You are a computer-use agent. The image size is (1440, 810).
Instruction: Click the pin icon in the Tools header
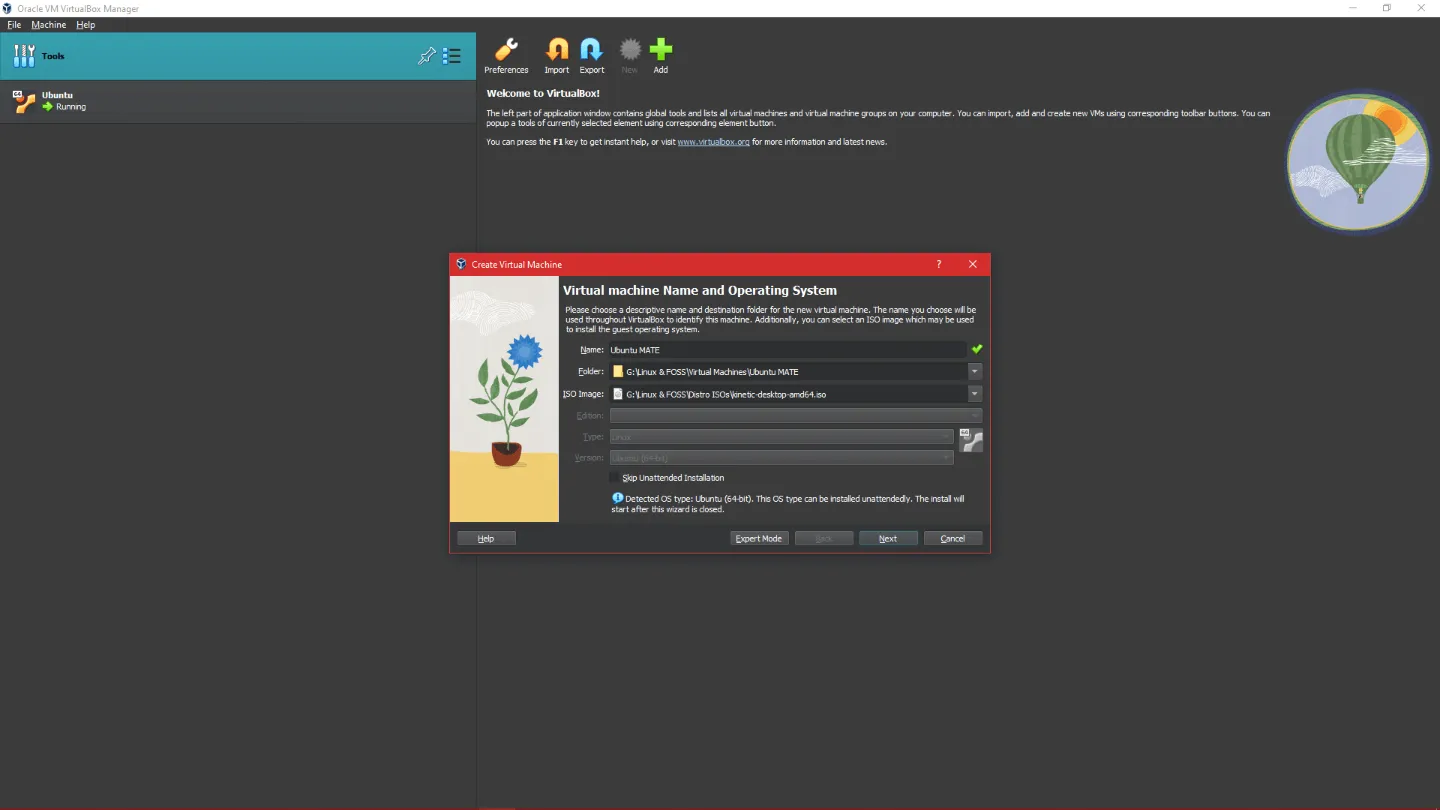tap(427, 56)
